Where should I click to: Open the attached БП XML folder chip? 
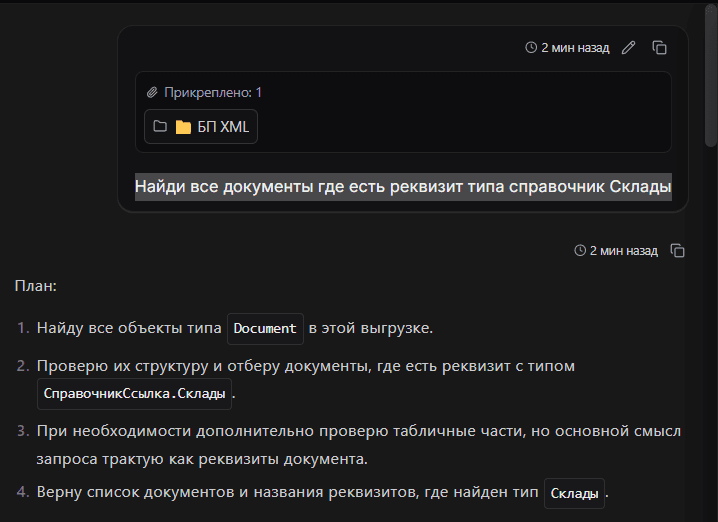click(201, 126)
